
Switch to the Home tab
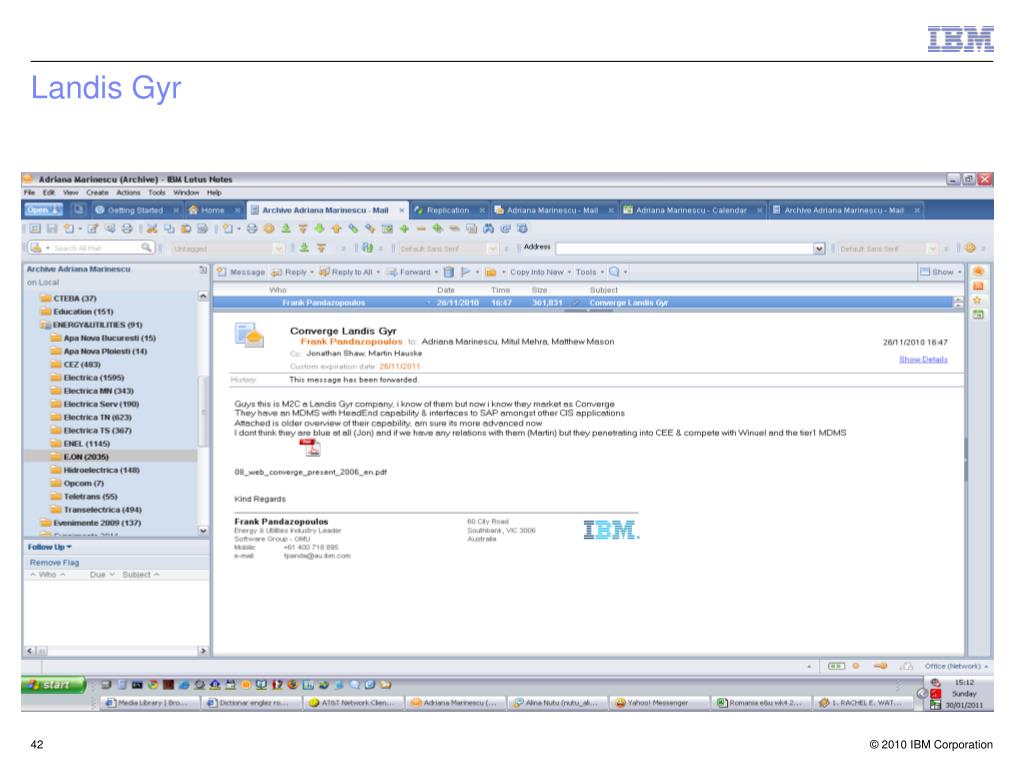click(213, 210)
